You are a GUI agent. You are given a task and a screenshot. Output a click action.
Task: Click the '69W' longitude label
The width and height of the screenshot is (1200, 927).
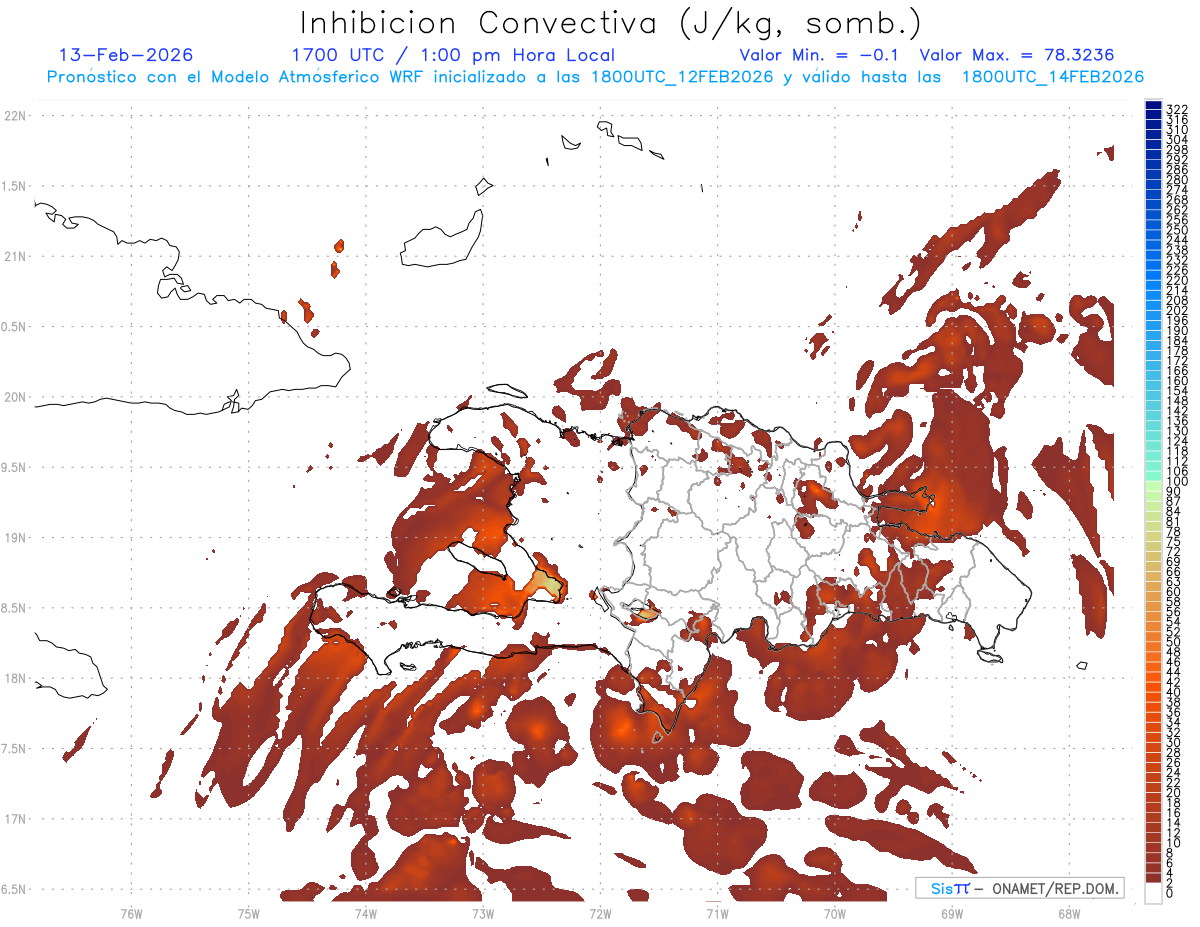952,913
